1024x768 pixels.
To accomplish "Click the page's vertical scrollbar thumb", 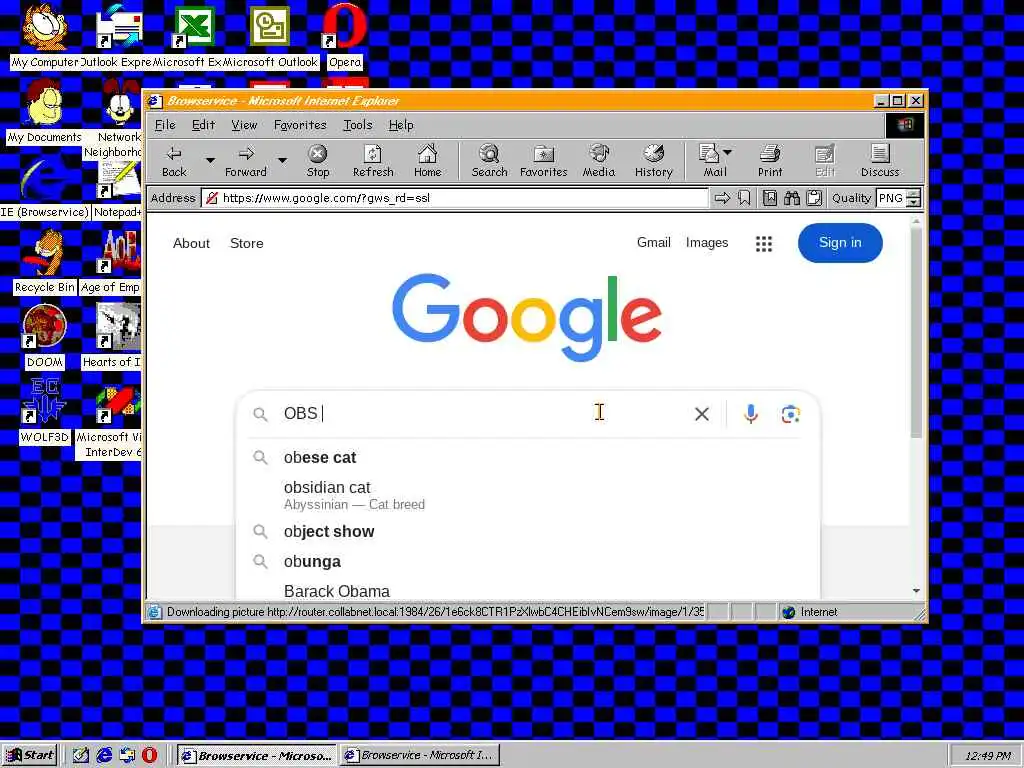I will pyautogui.click(x=916, y=333).
